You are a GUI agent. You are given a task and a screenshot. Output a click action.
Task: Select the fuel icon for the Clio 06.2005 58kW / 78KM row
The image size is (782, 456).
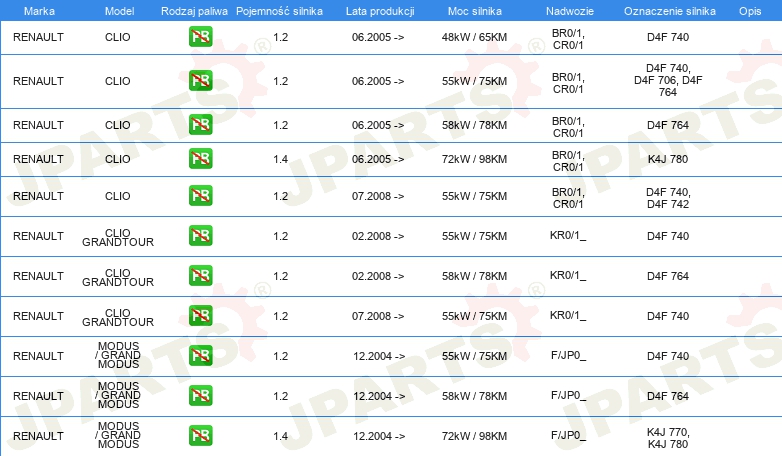[x=200, y=124]
